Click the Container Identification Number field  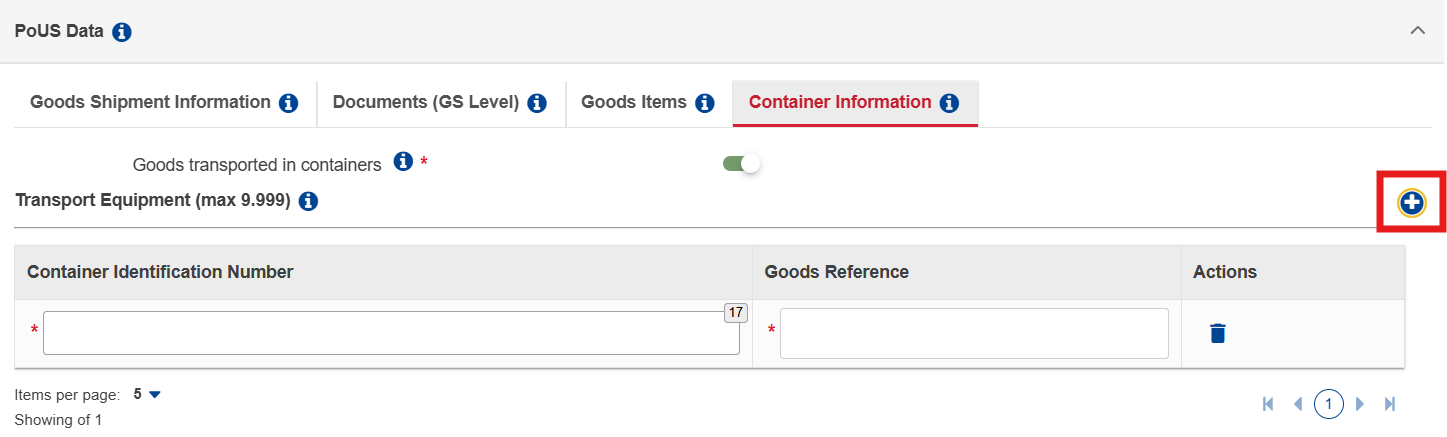(391, 333)
